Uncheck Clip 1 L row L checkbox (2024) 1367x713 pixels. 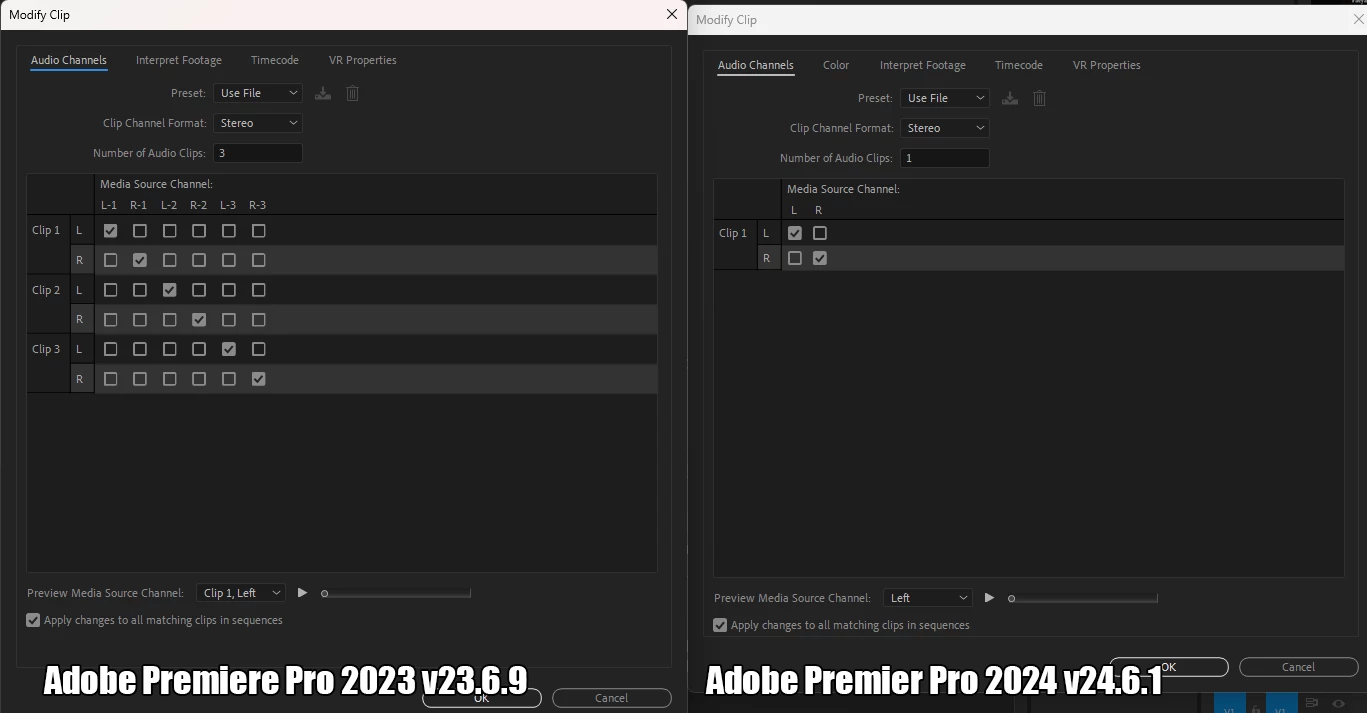click(795, 233)
